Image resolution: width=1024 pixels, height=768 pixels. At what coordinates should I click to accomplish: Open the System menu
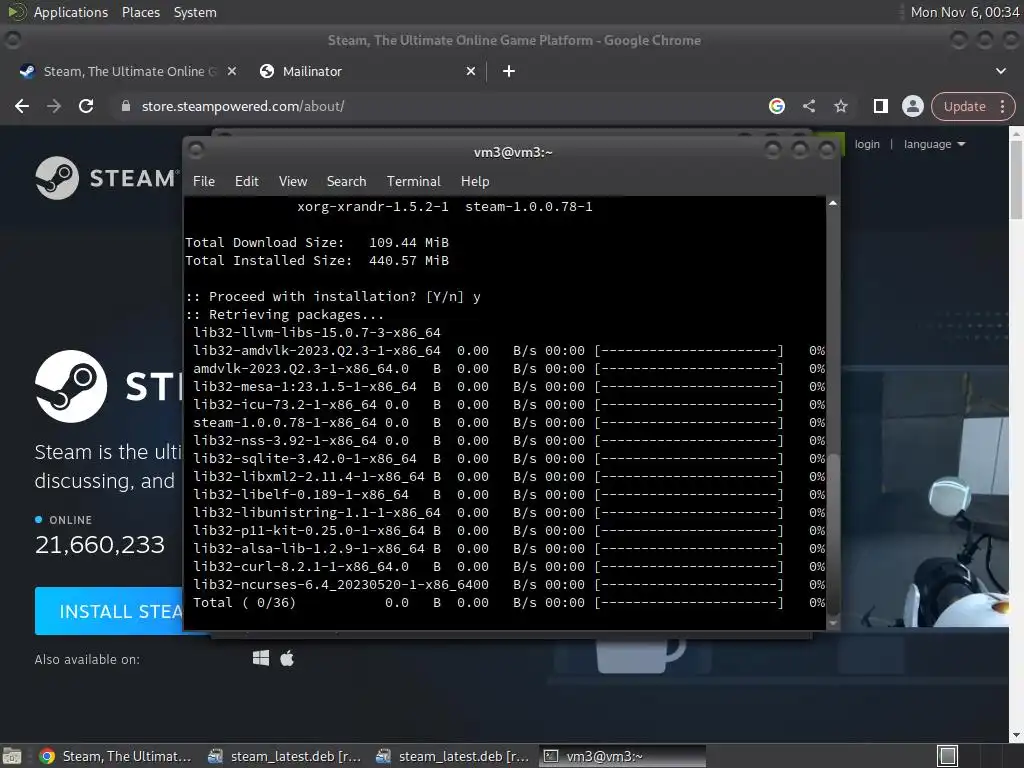(x=195, y=12)
